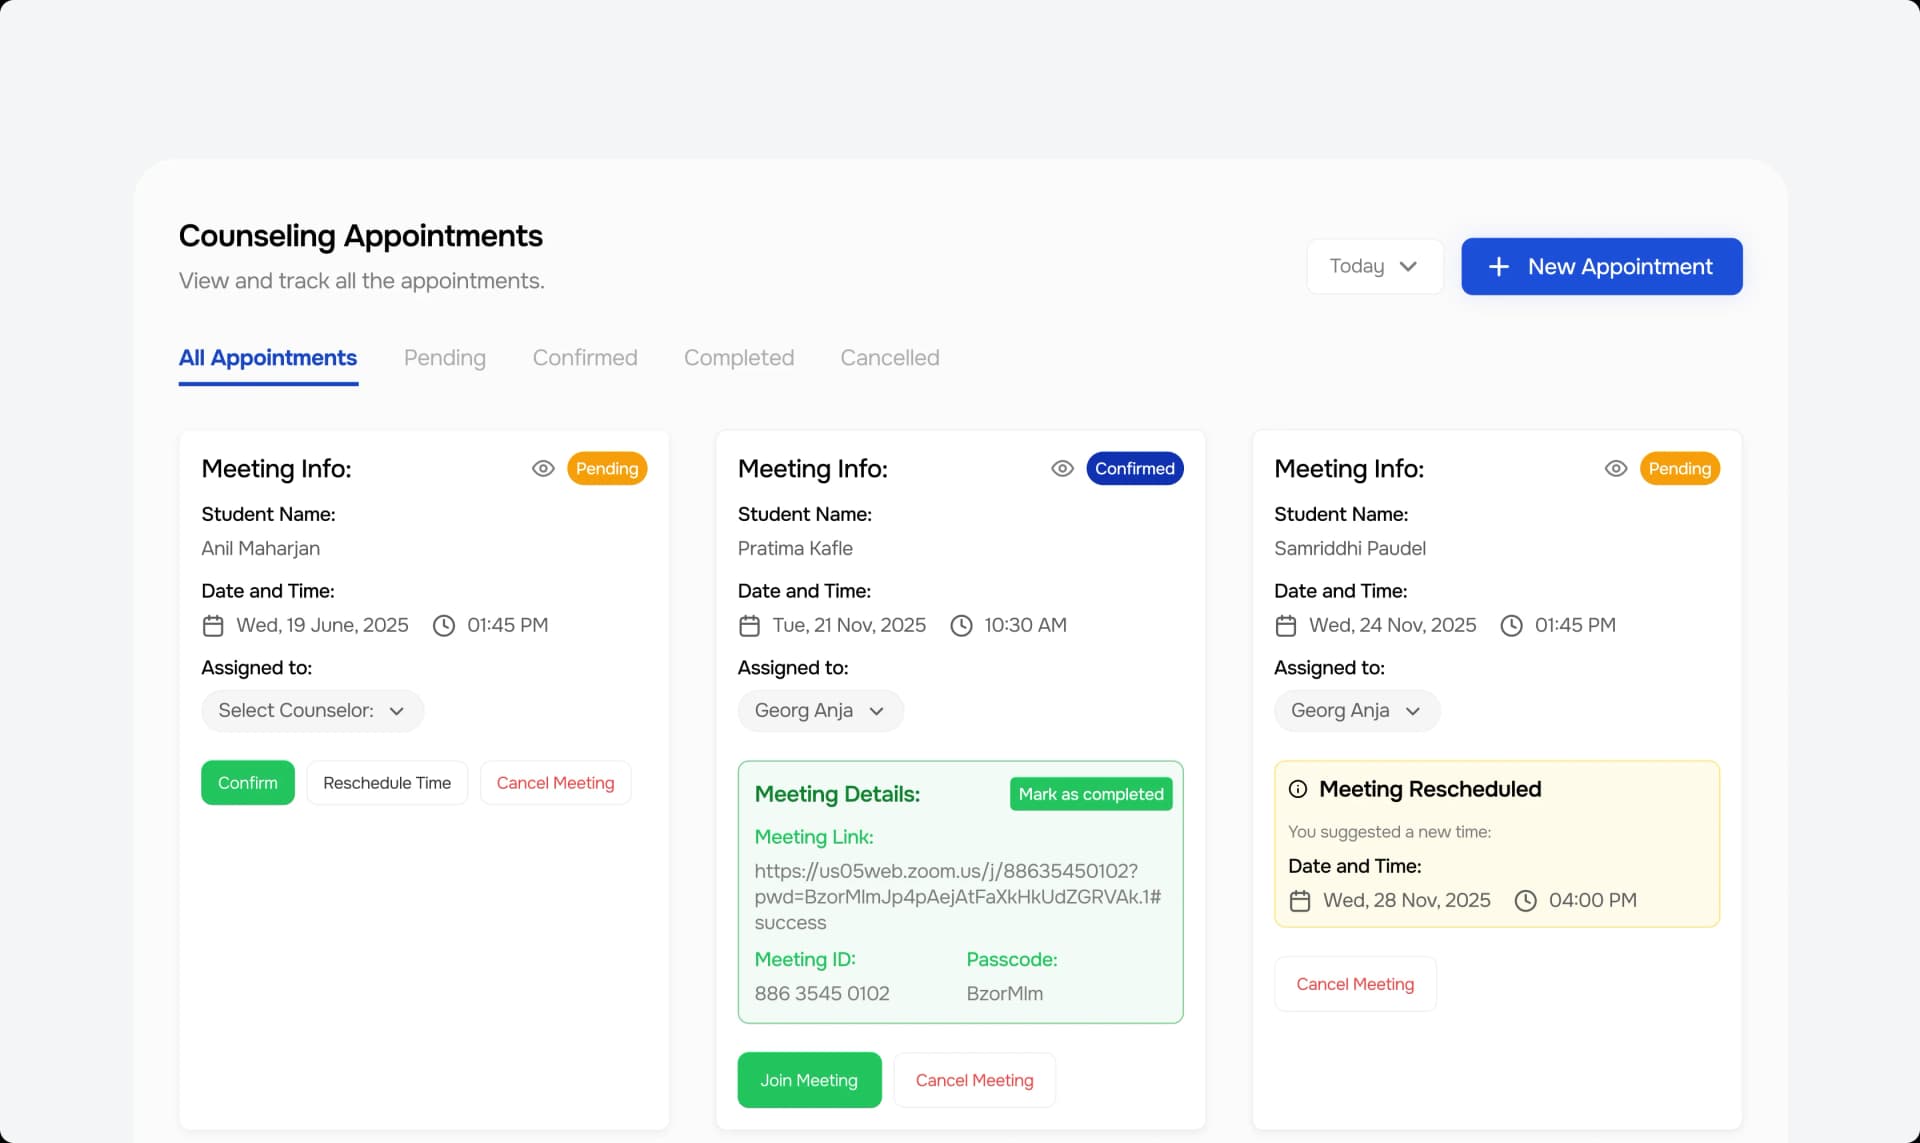
Task: Switch to the Confirmed tab
Action: (585, 357)
